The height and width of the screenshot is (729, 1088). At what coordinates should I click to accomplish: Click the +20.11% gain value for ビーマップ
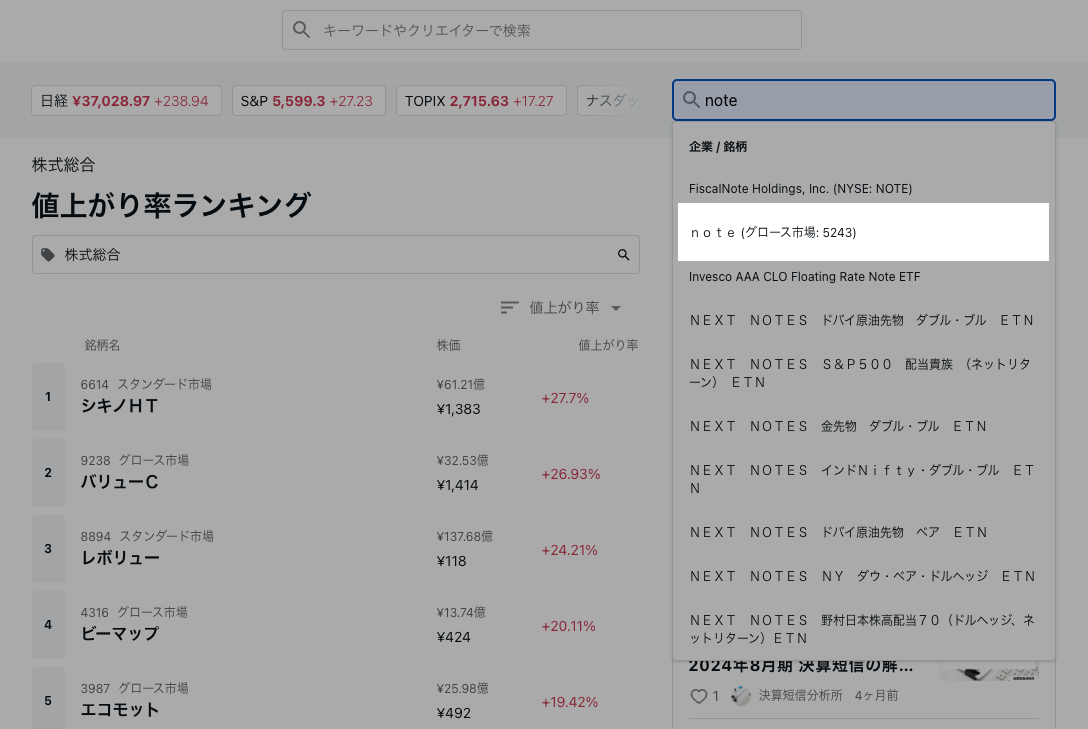pos(568,626)
